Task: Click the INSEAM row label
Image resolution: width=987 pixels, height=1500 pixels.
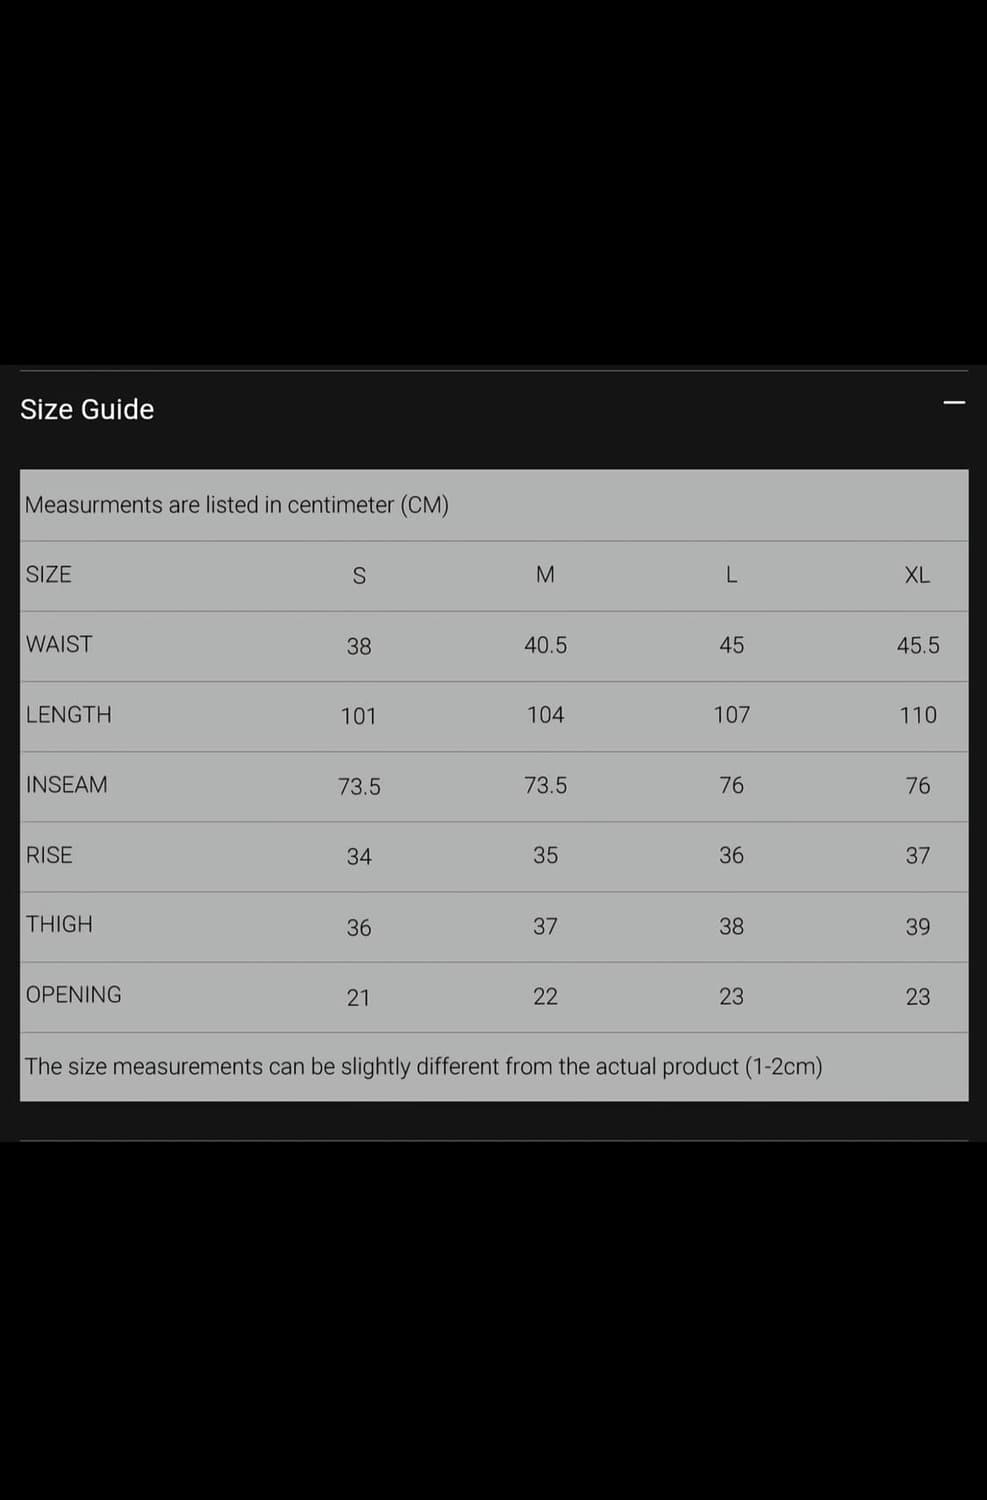Action: pyautogui.click(x=67, y=785)
